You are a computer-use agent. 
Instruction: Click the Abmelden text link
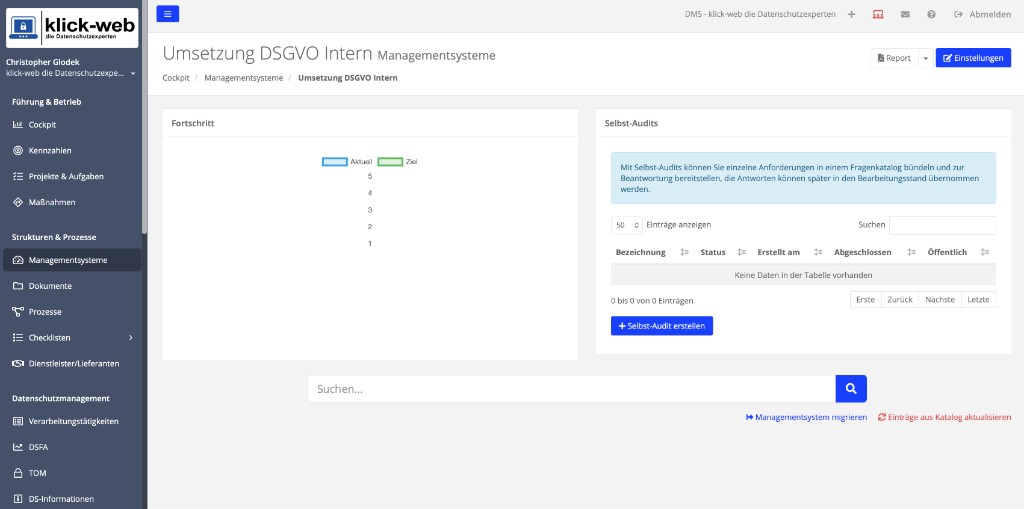coord(990,14)
